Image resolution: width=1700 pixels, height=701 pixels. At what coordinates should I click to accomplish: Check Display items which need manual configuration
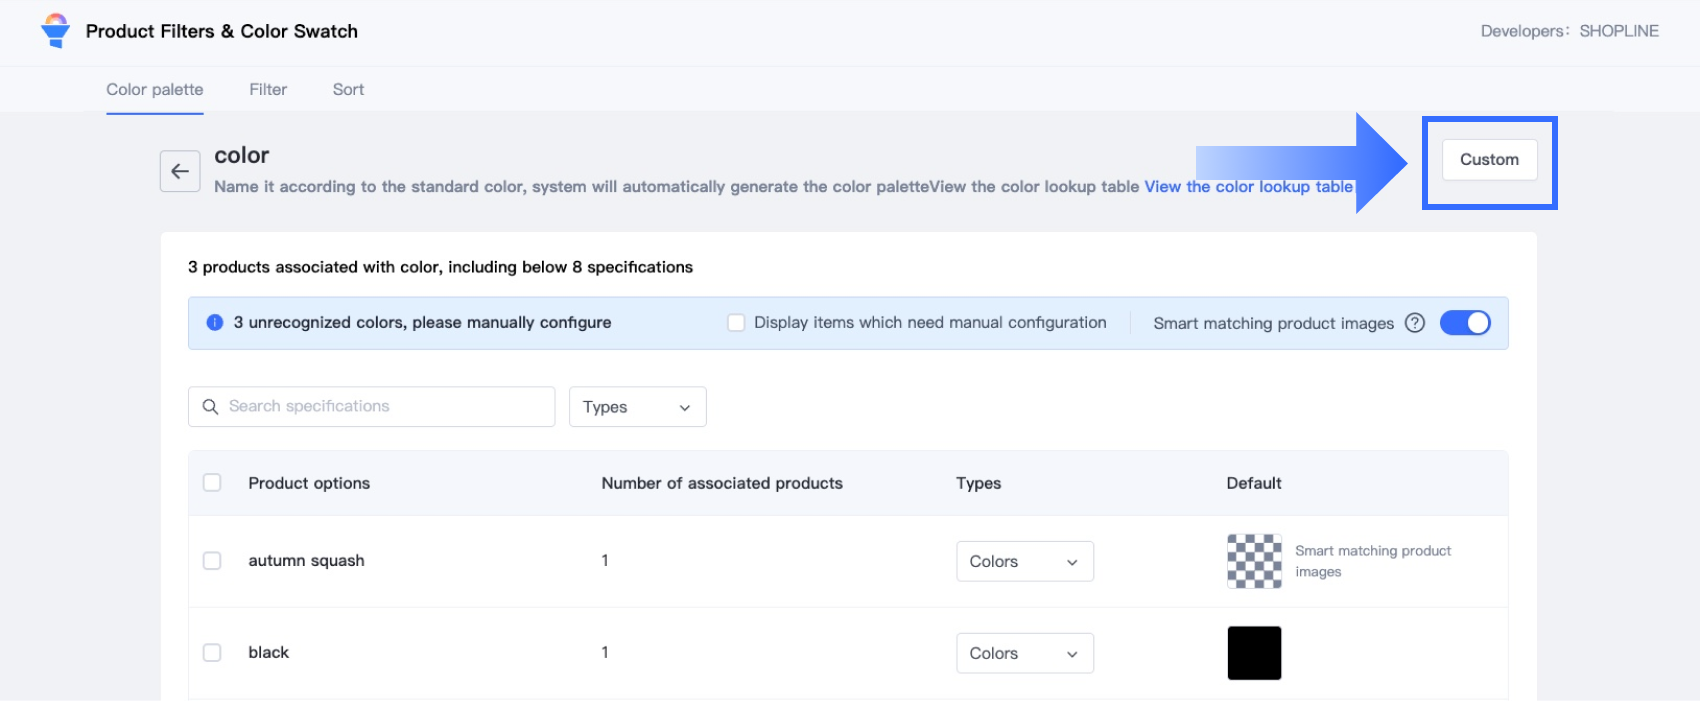[x=736, y=323]
